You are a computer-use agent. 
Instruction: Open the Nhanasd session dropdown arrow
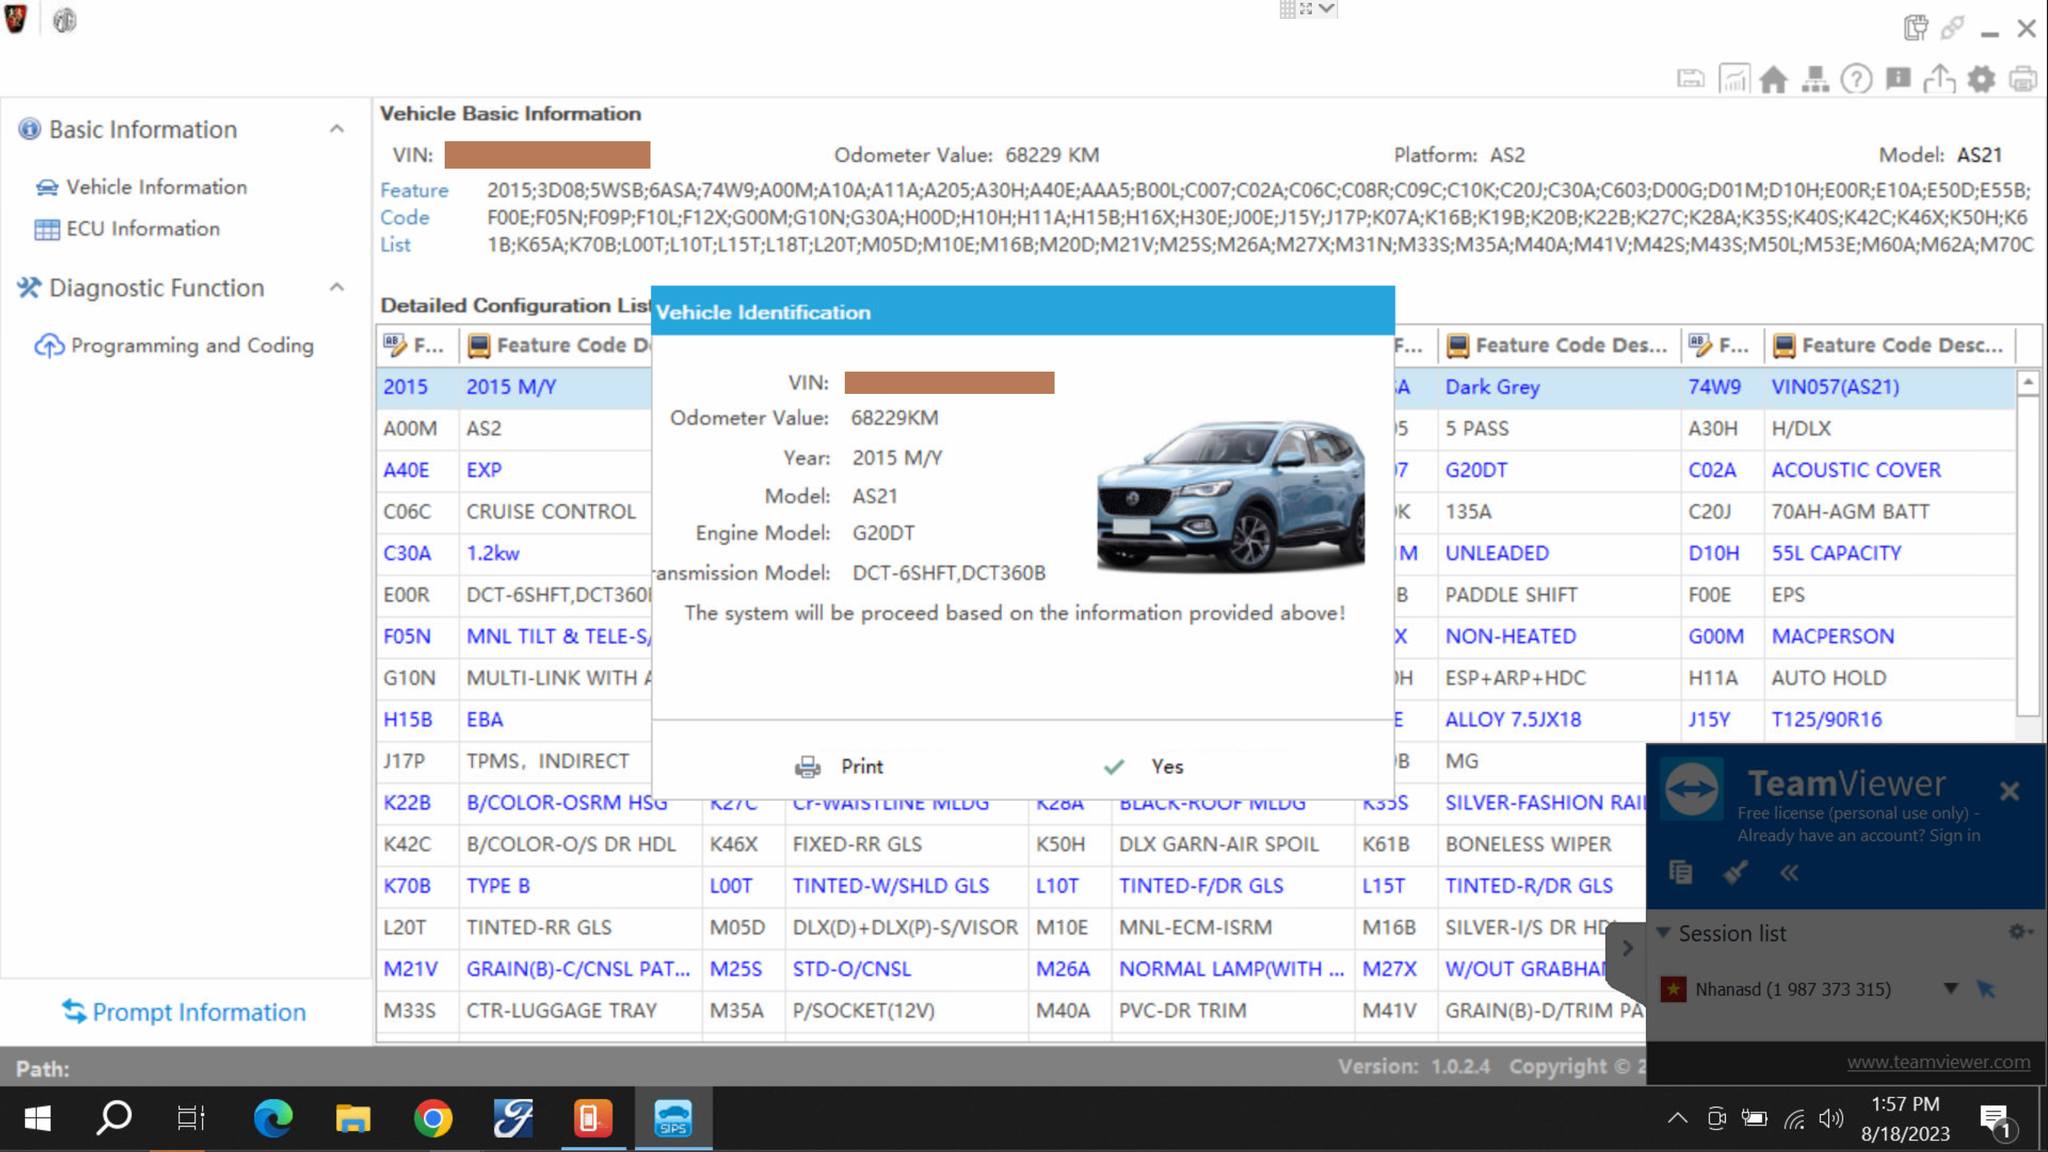click(1950, 989)
